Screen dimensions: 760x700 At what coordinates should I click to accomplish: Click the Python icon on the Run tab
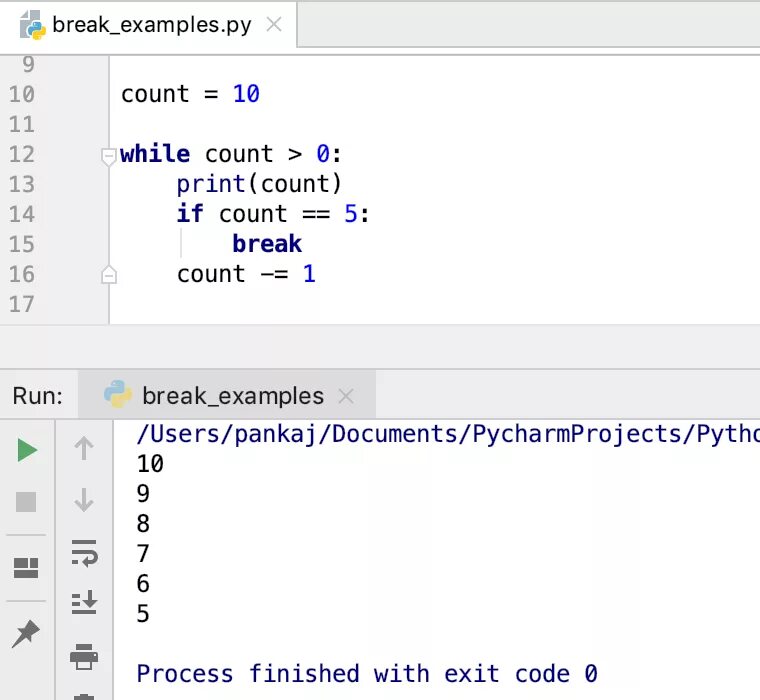coord(118,394)
